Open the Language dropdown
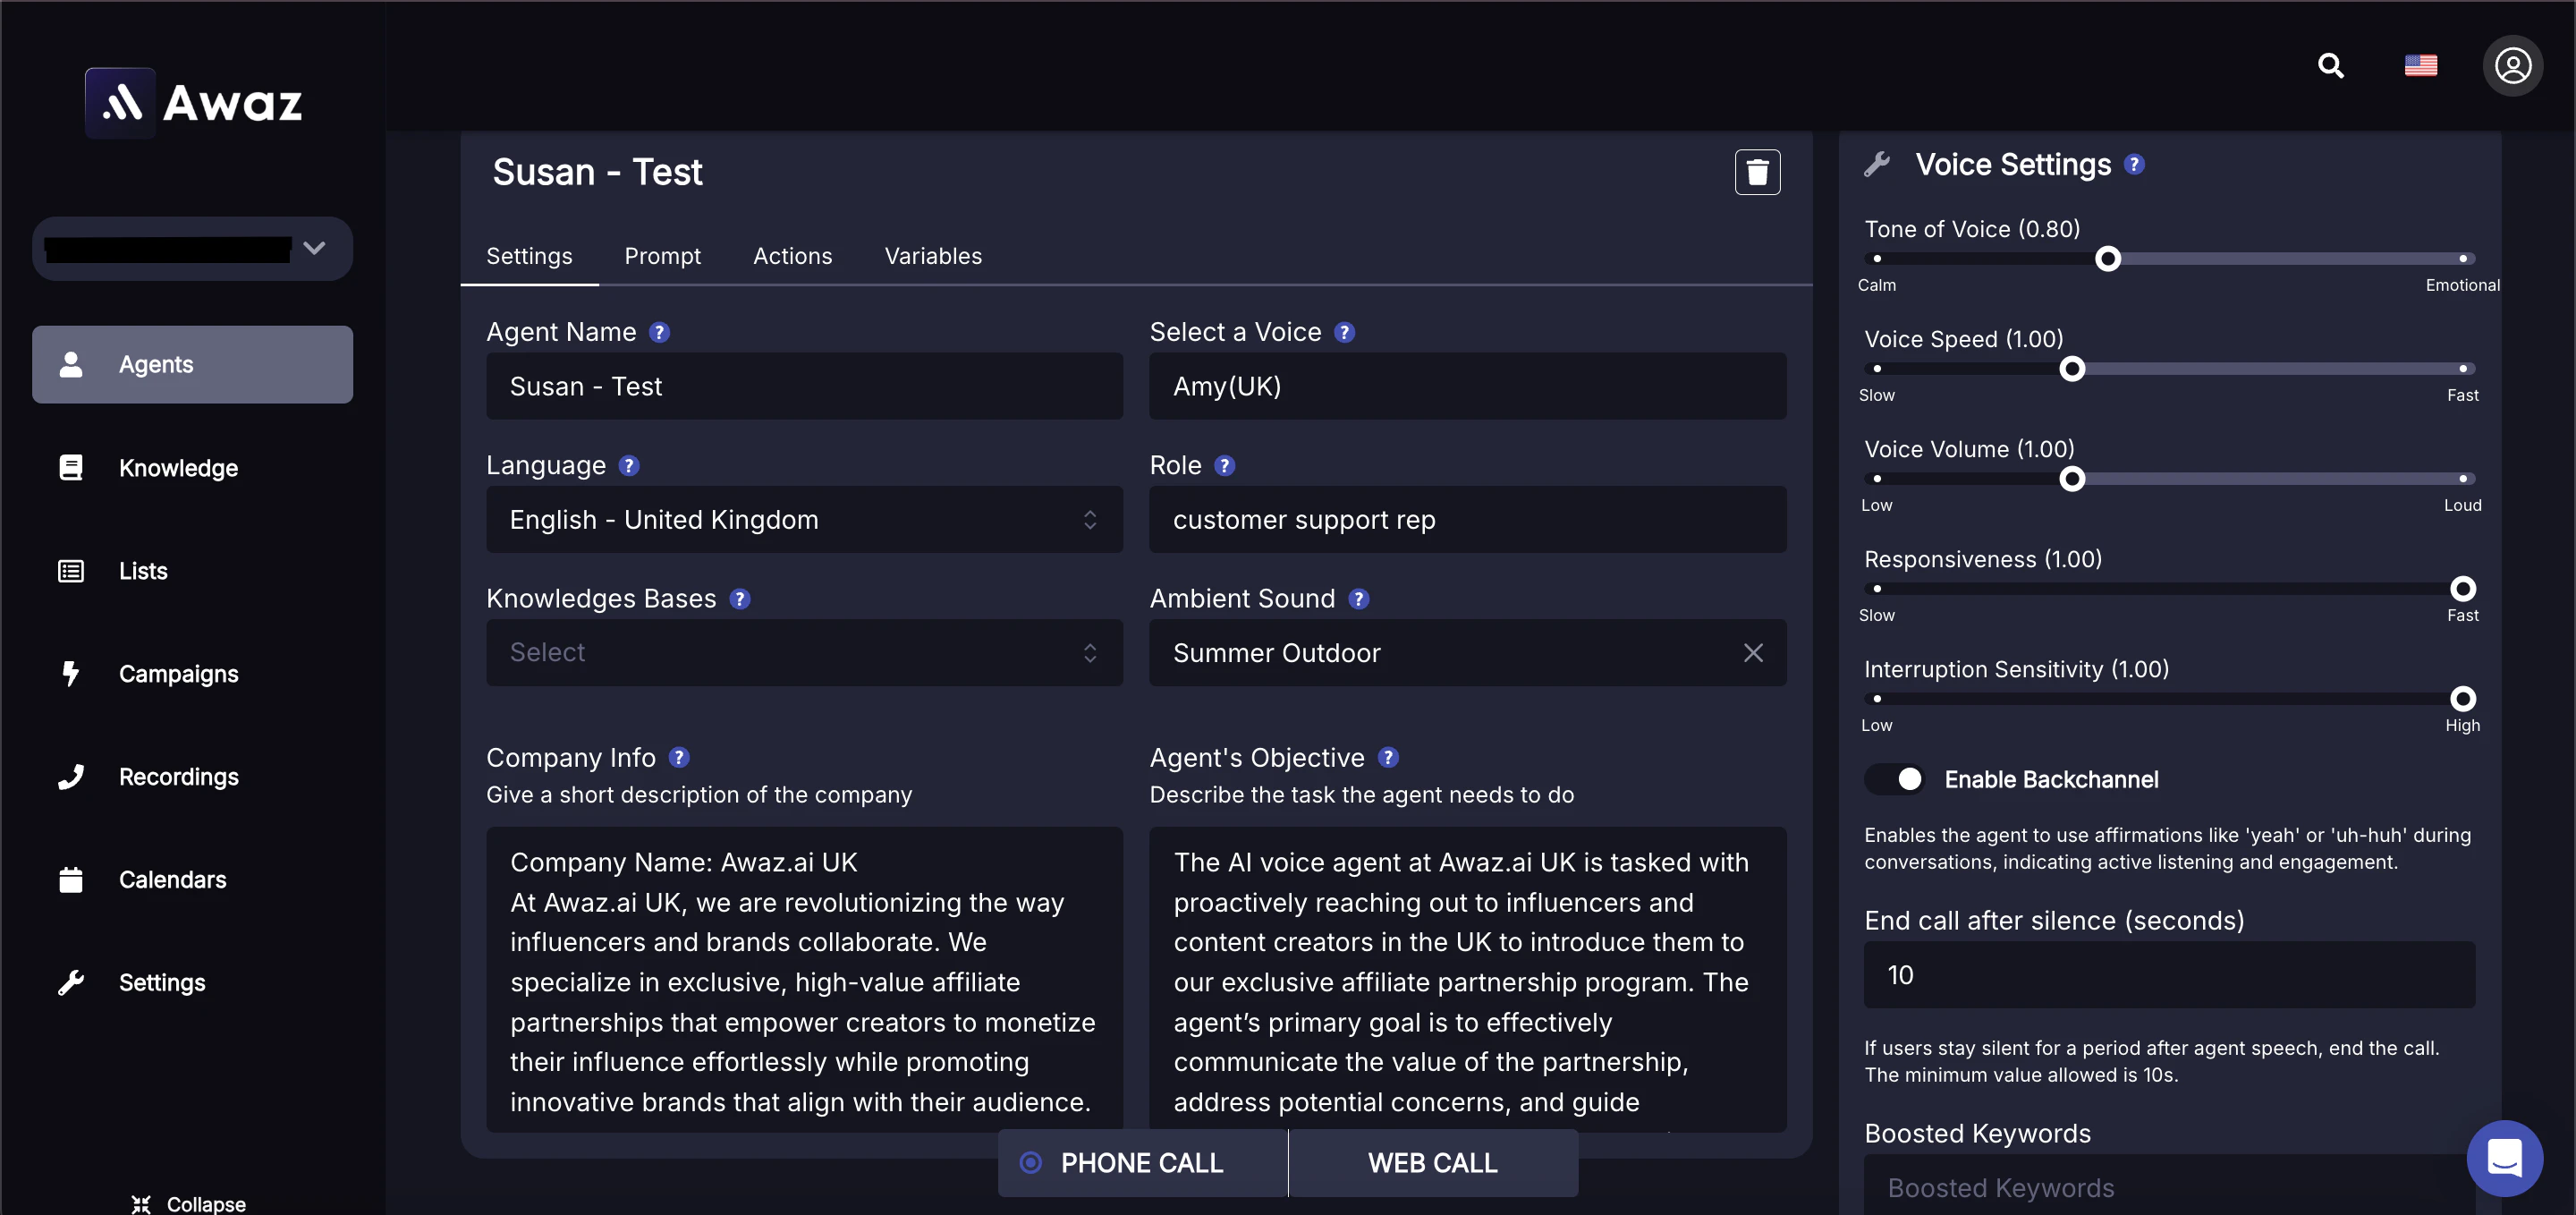Image resolution: width=2576 pixels, height=1215 pixels. click(x=804, y=519)
